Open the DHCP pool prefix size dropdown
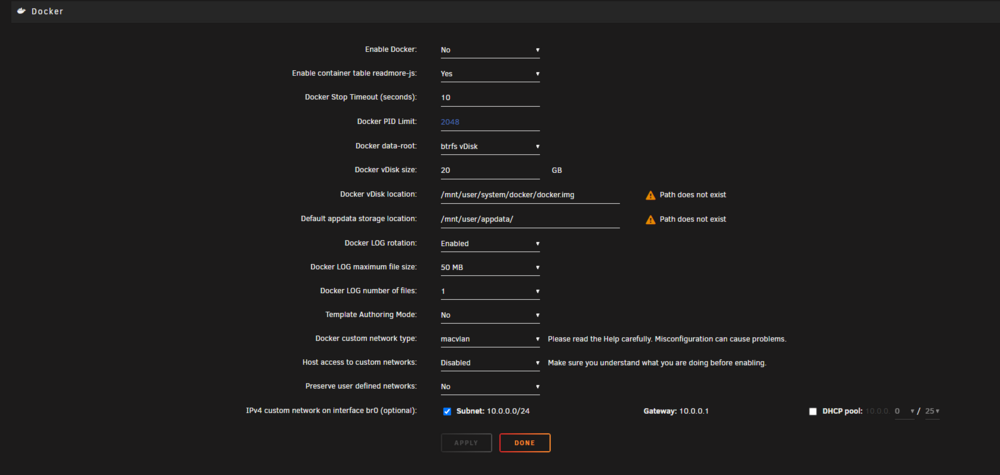Viewport: 1000px width, 475px height. pyautogui.click(x=932, y=411)
